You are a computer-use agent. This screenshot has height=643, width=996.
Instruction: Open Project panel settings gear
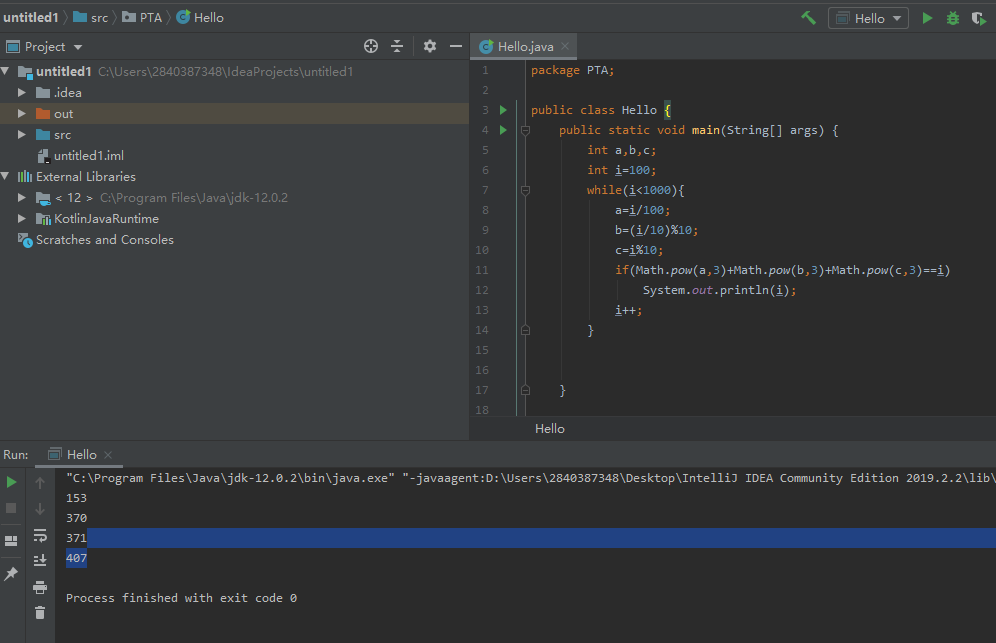tap(430, 46)
